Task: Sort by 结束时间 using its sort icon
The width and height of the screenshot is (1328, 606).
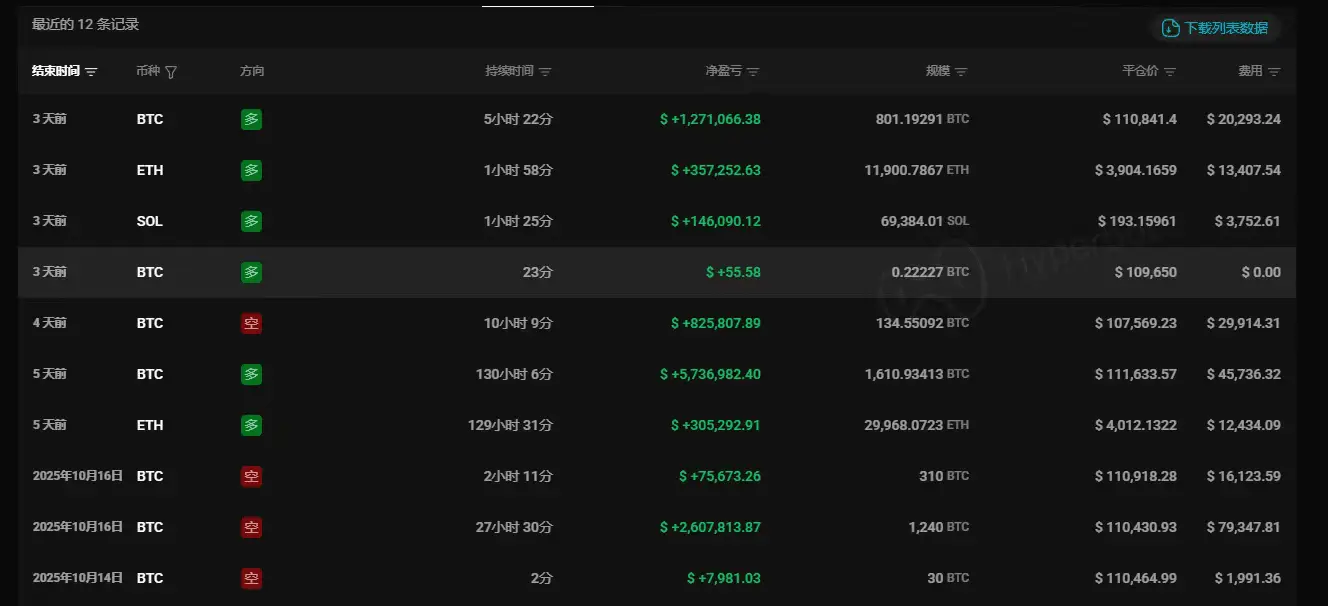Action: [x=91, y=72]
